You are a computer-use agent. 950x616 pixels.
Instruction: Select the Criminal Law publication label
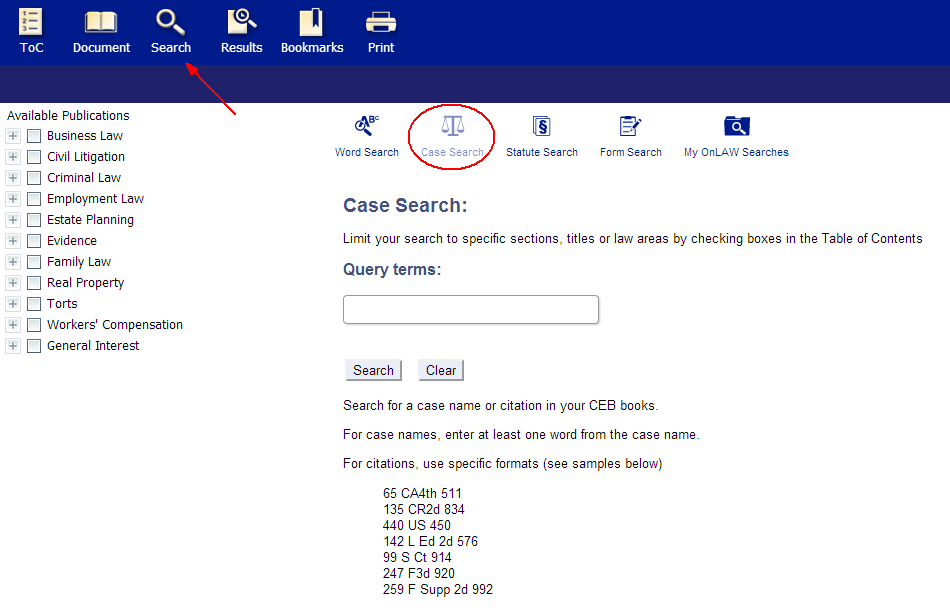[x=84, y=177]
